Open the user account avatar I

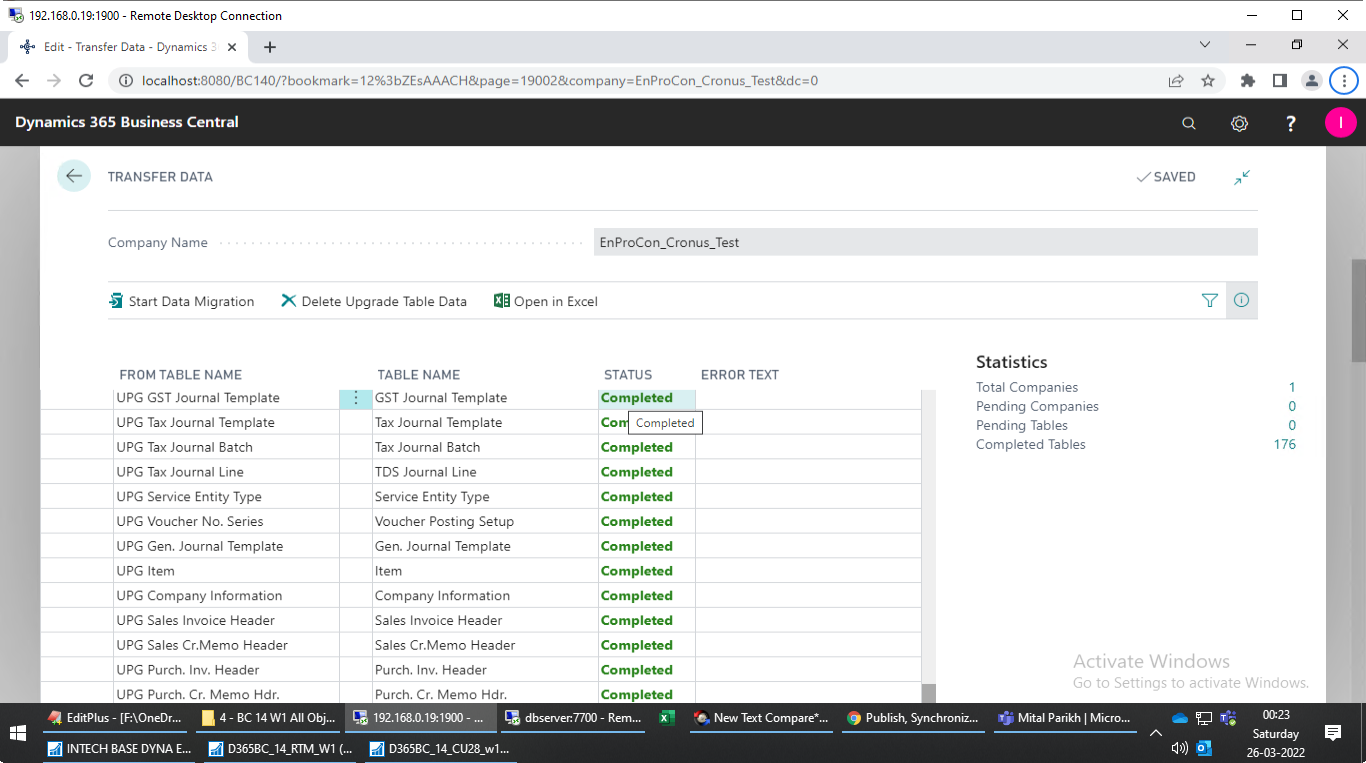pos(1340,123)
